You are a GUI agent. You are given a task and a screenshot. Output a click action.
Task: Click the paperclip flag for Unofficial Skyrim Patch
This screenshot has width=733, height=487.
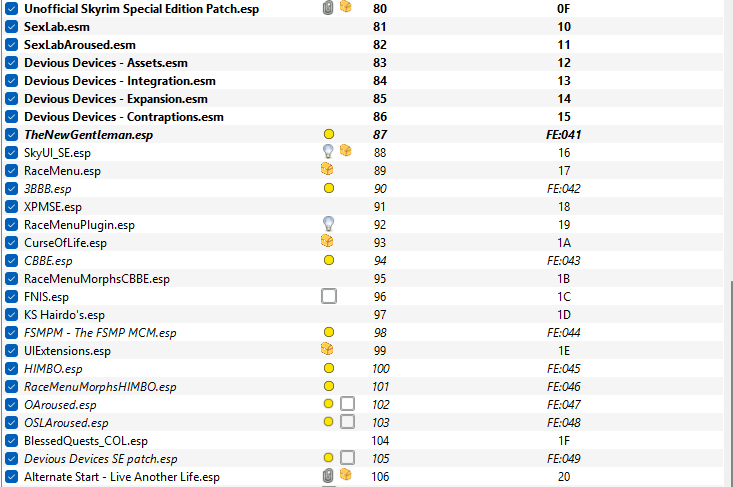pos(328,8)
